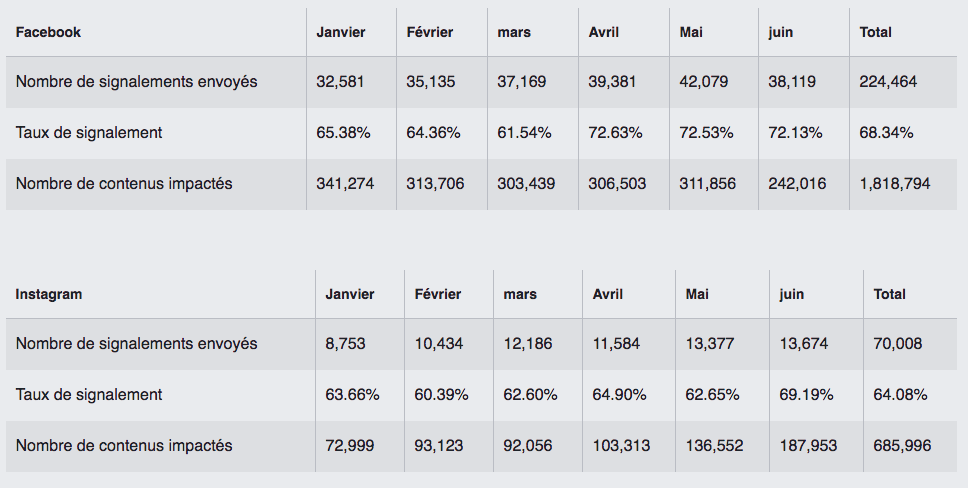Select Facebook total contenus 1,818,794

pyautogui.click(x=895, y=184)
